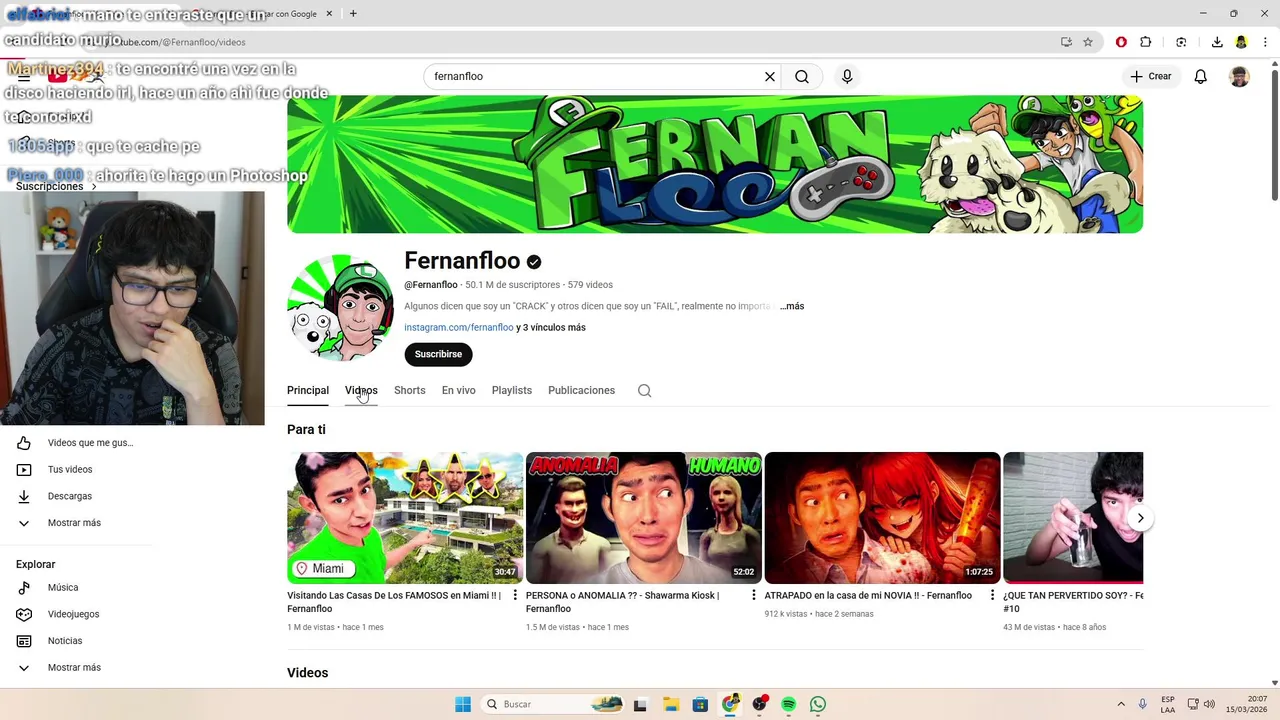Expand Mostrar más under the Descargas entry
Screen dimensions: 1280x720
tap(74, 523)
